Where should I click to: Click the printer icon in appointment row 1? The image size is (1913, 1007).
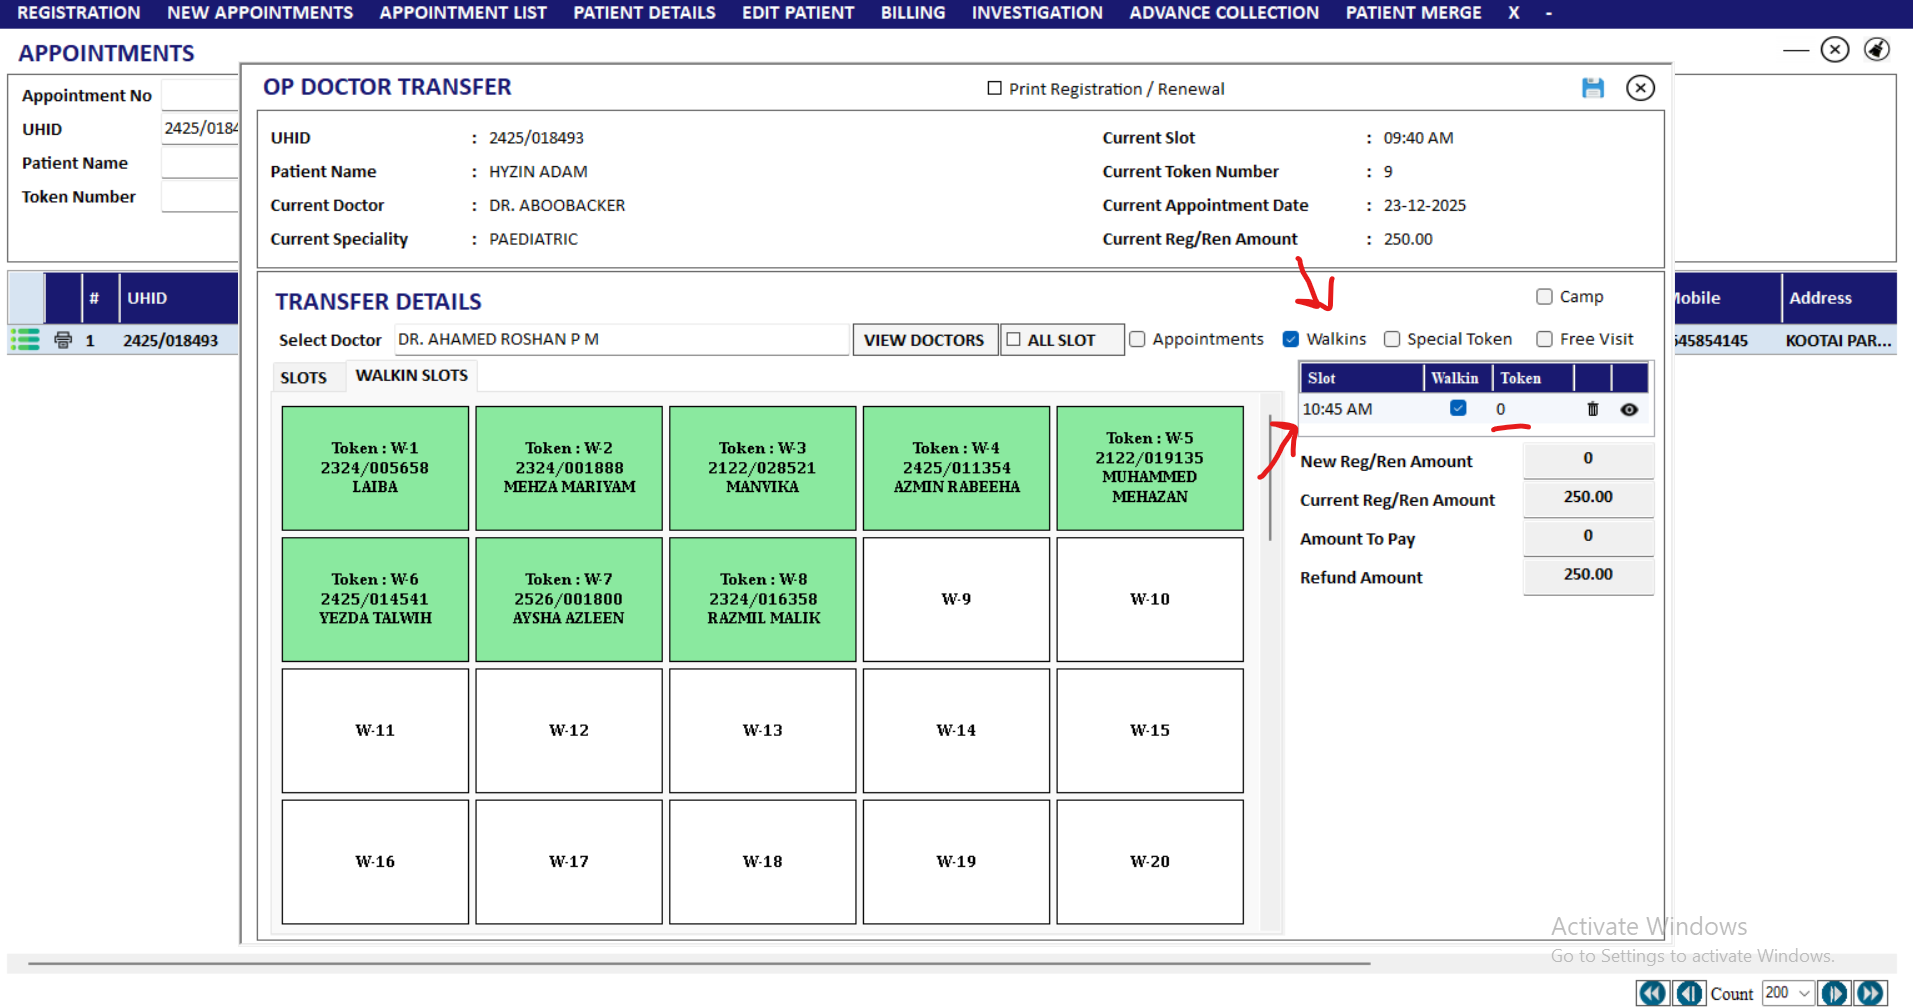tap(63, 340)
